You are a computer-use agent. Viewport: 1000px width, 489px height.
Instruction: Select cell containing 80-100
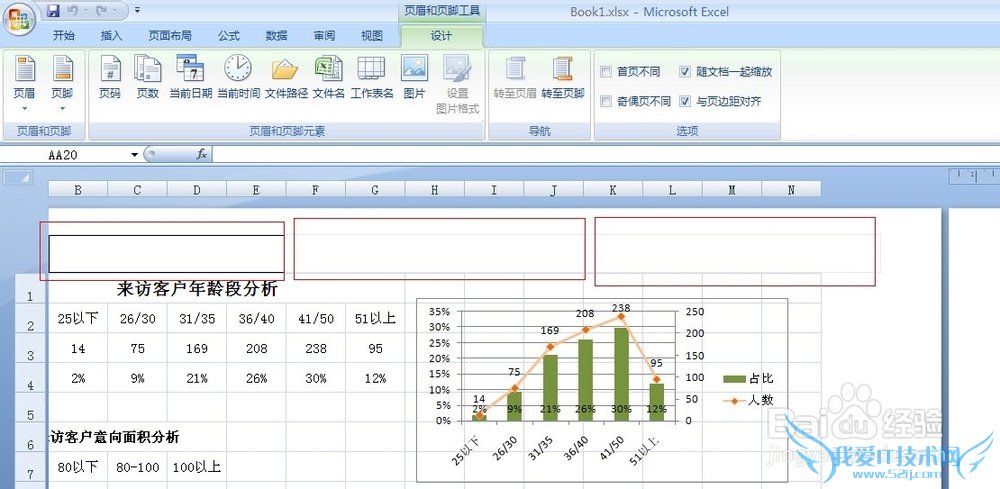[x=137, y=467]
